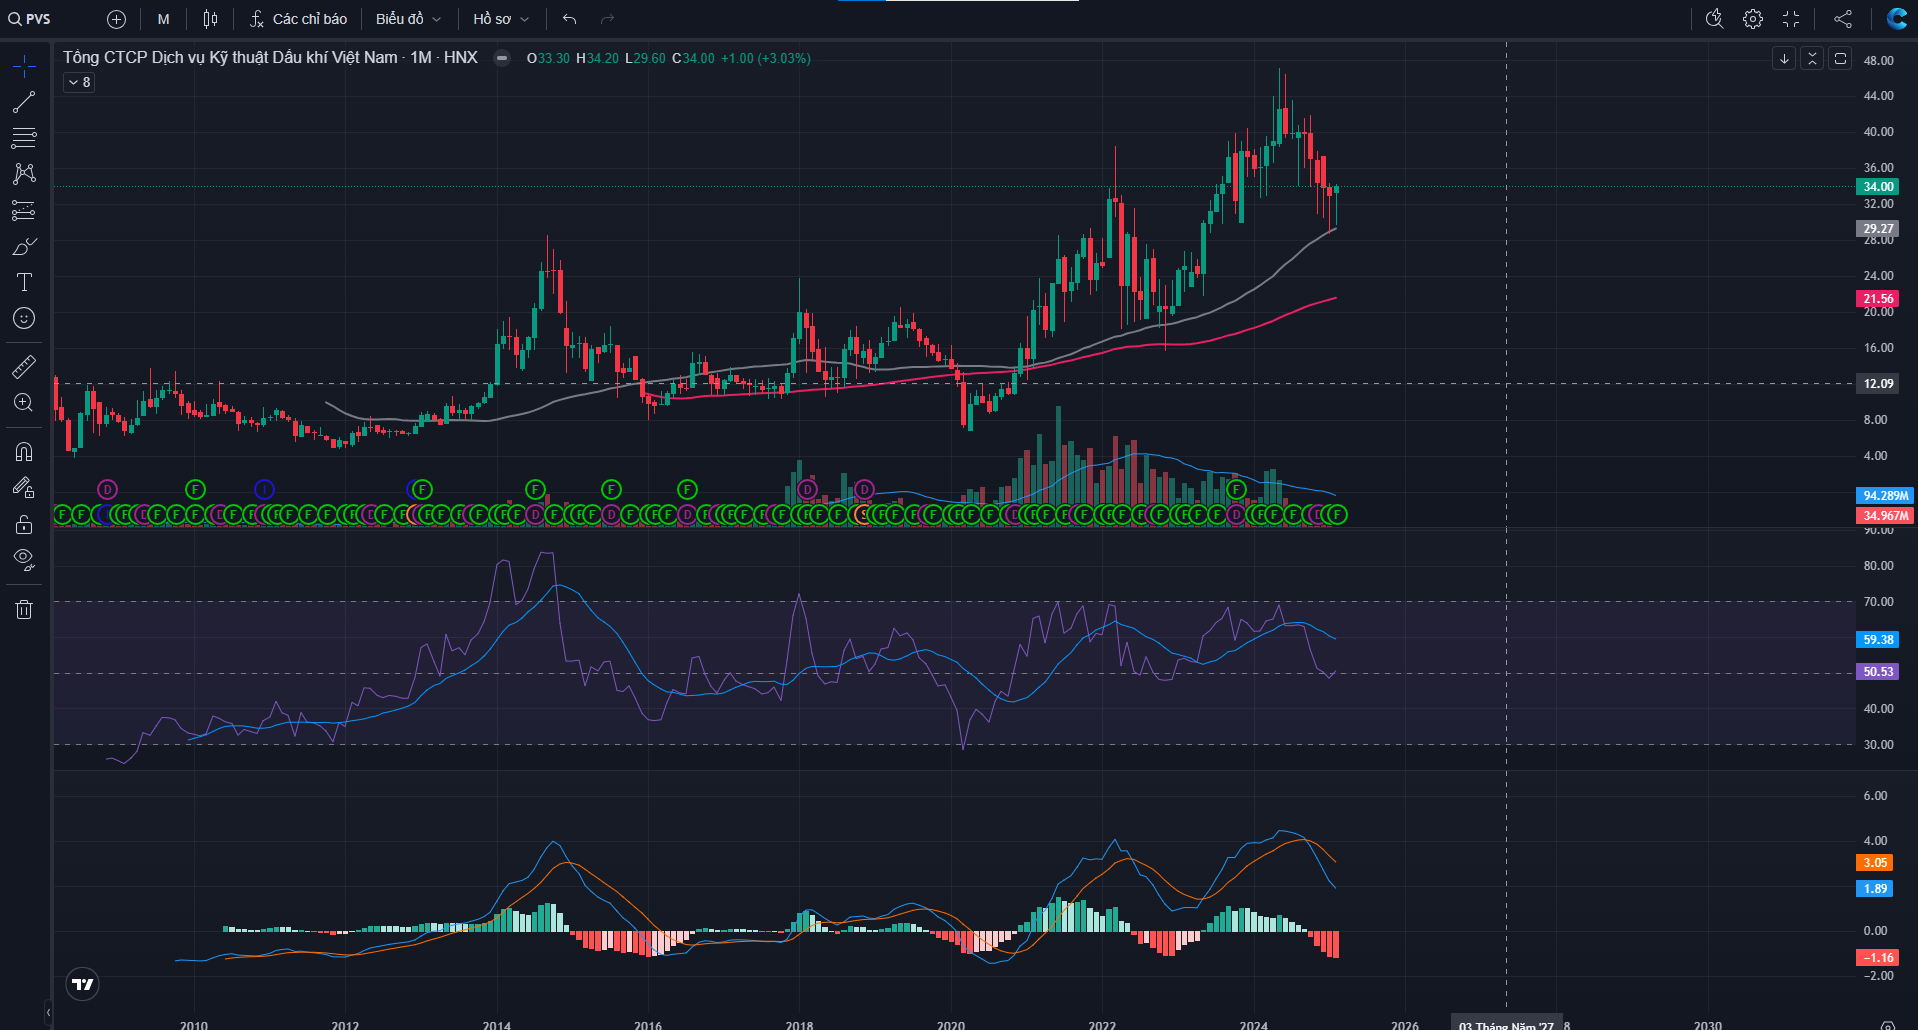This screenshot has height=1030, width=1918.
Task: Undo the last chart action
Action: point(570,19)
